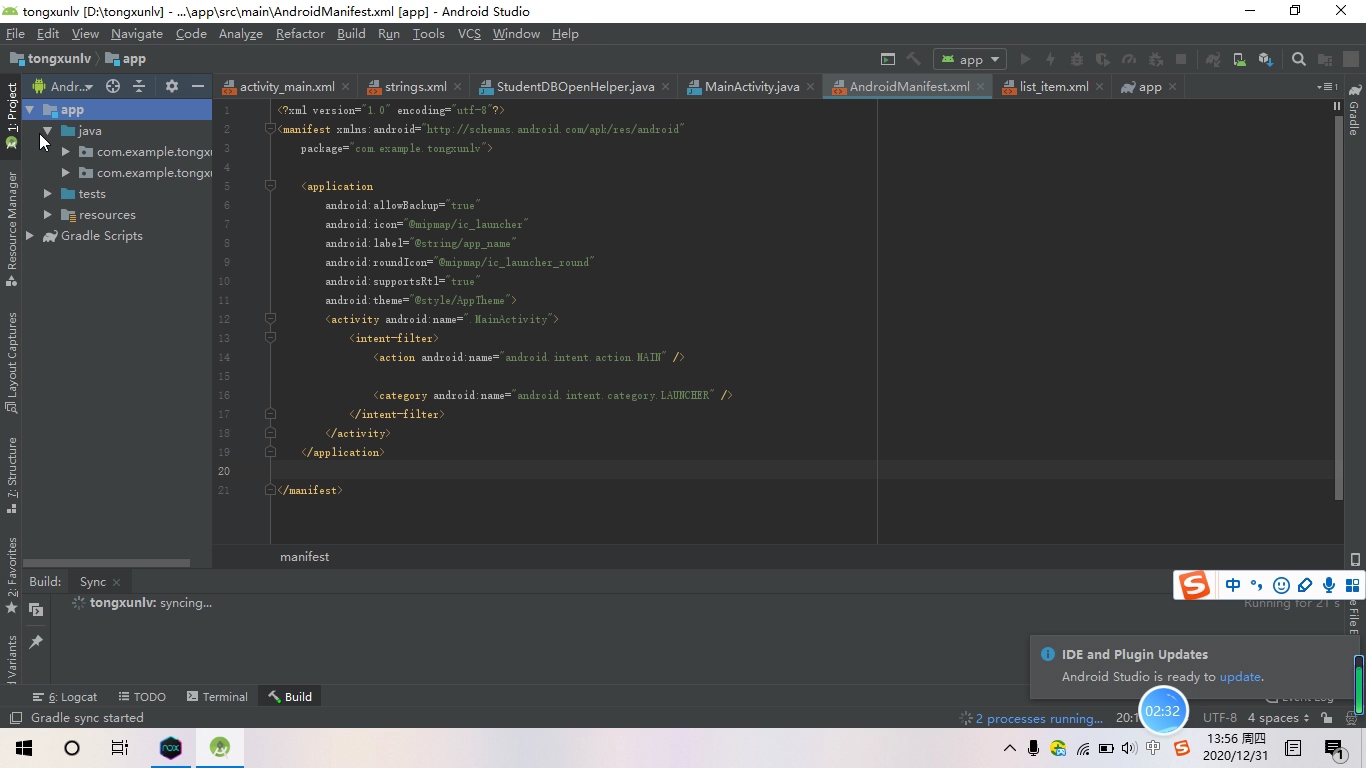The width and height of the screenshot is (1366, 768).
Task: Toggle the Favorites side panel
Action: pyautogui.click(x=11, y=575)
